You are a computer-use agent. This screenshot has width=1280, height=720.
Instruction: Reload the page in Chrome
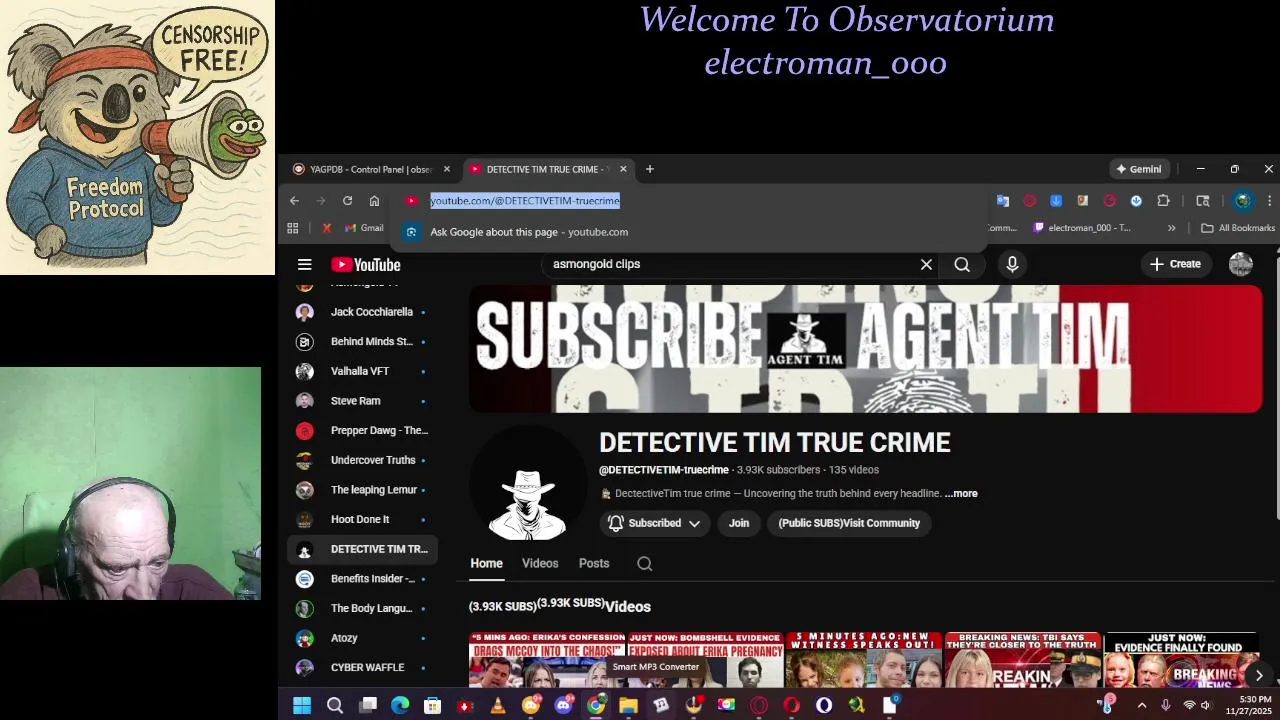coord(347,201)
